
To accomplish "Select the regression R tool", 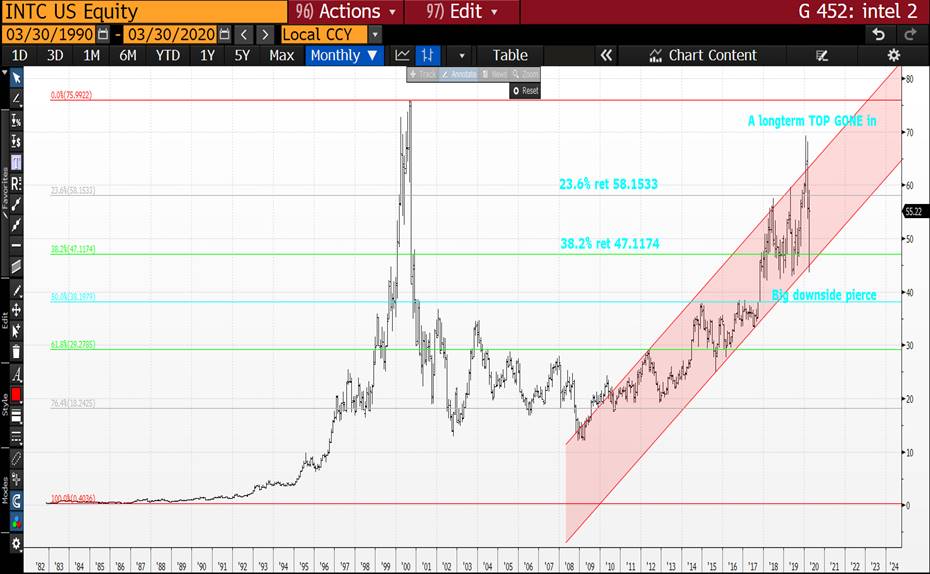I will 16,183.
